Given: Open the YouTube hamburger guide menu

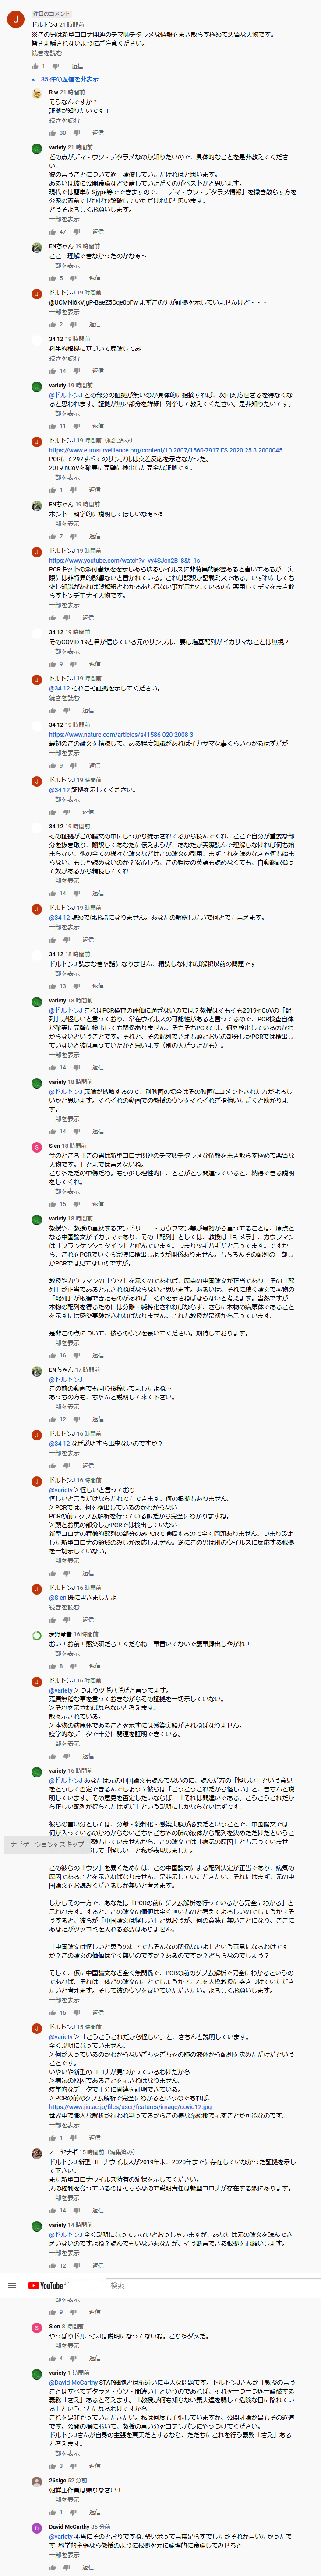Looking at the screenshot, I should click(12, 2285).
